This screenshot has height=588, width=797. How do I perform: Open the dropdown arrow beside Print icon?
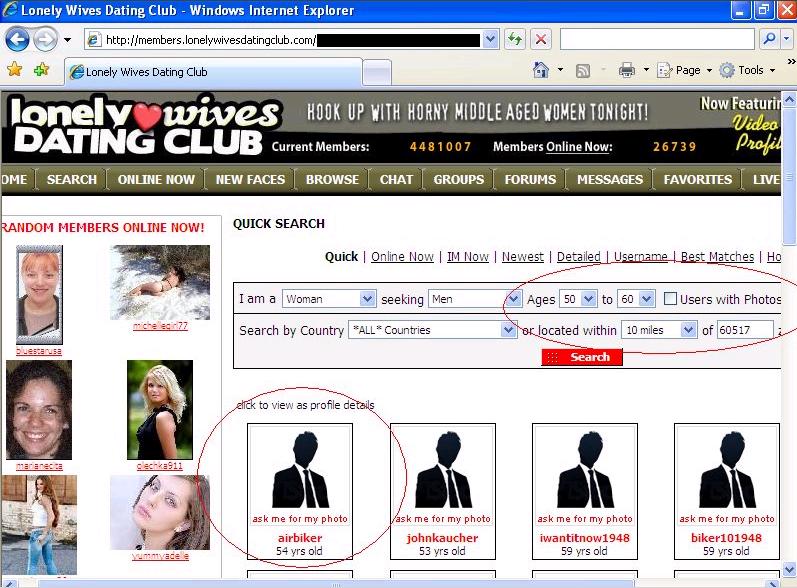click(646, 70)
